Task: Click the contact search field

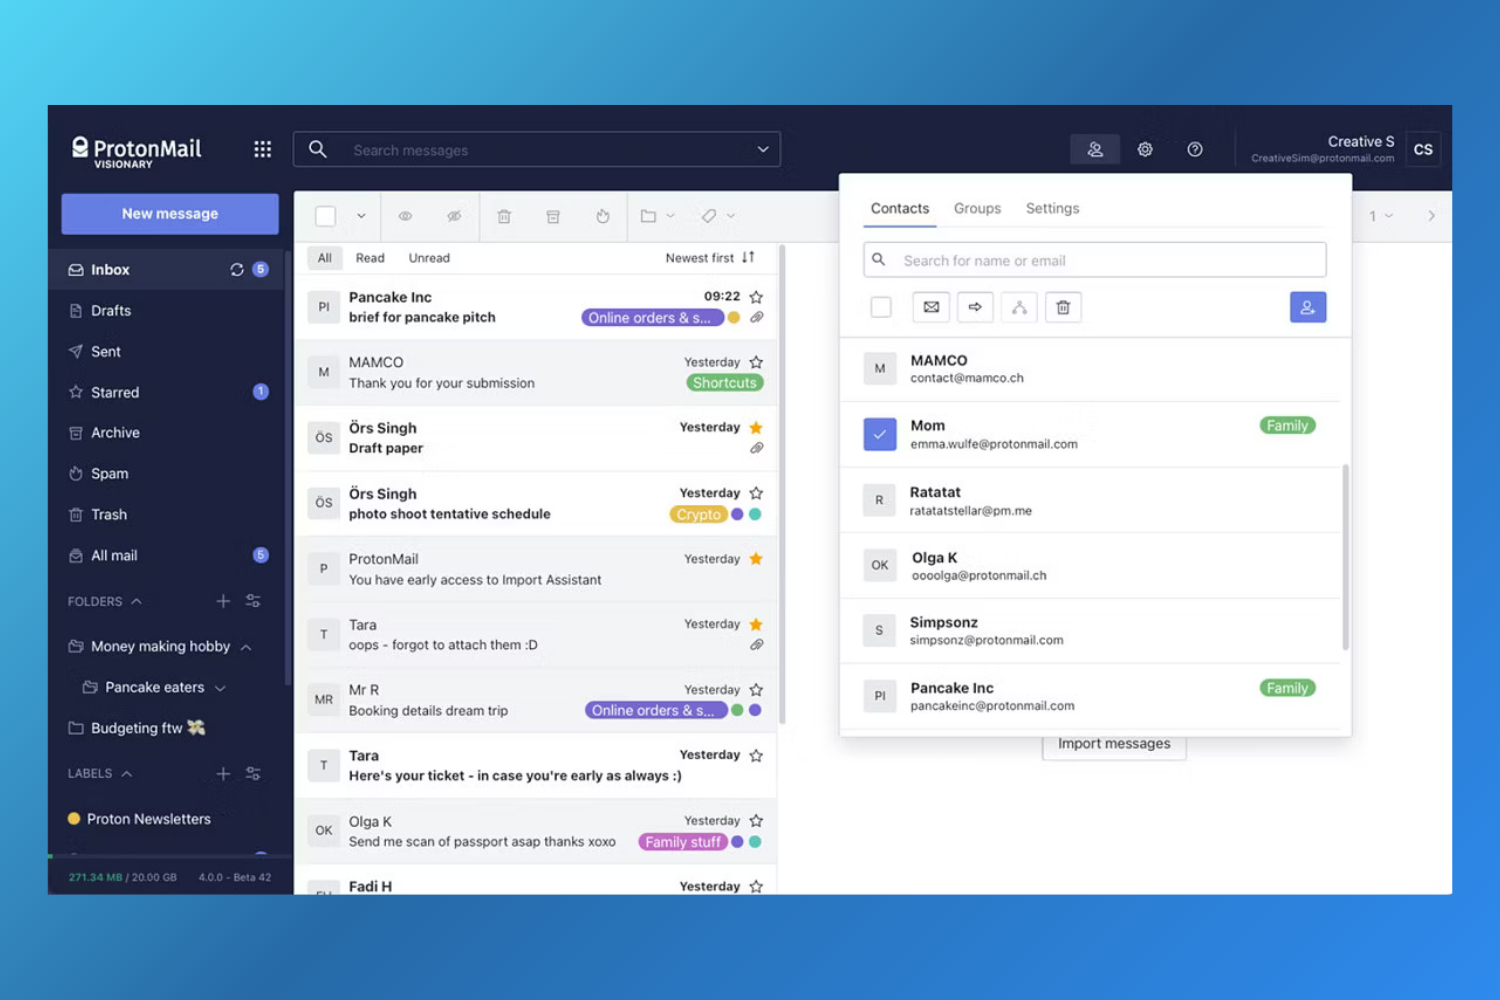Action: click(1093, 259)
